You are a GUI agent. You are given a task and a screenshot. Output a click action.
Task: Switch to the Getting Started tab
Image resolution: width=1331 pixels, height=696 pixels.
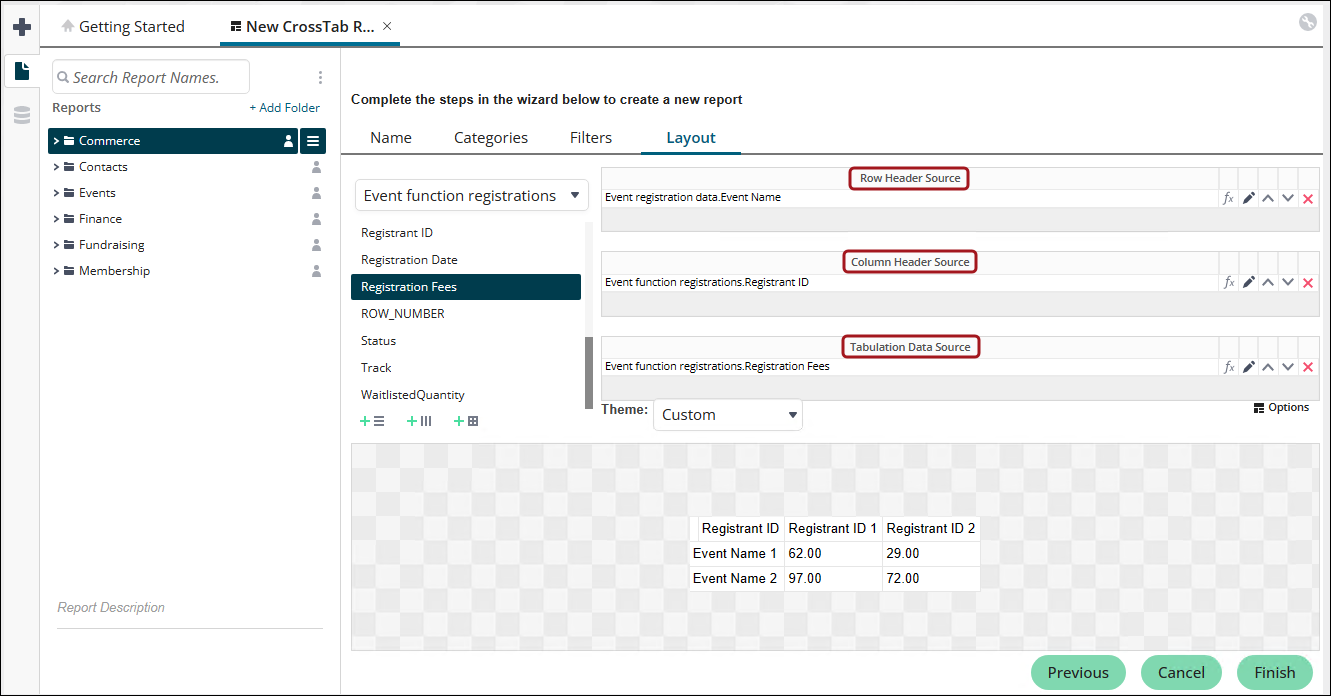pyautogui.click(x=123, y=27)
